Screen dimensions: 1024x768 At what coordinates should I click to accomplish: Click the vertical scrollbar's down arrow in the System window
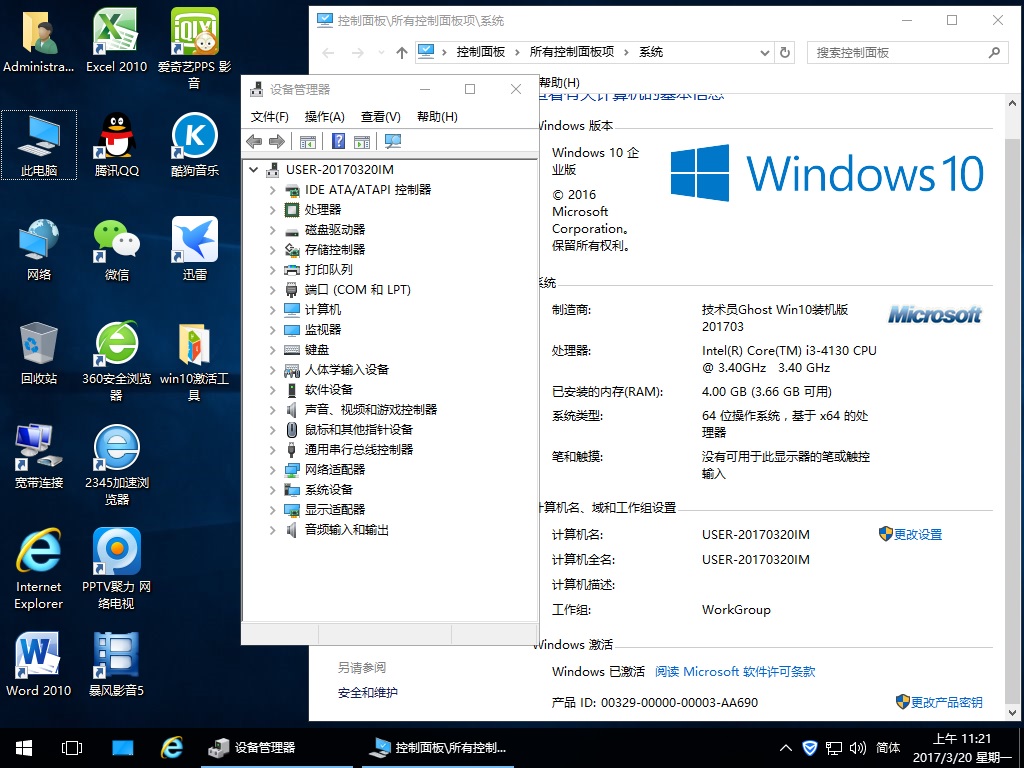pos(1012,712)
